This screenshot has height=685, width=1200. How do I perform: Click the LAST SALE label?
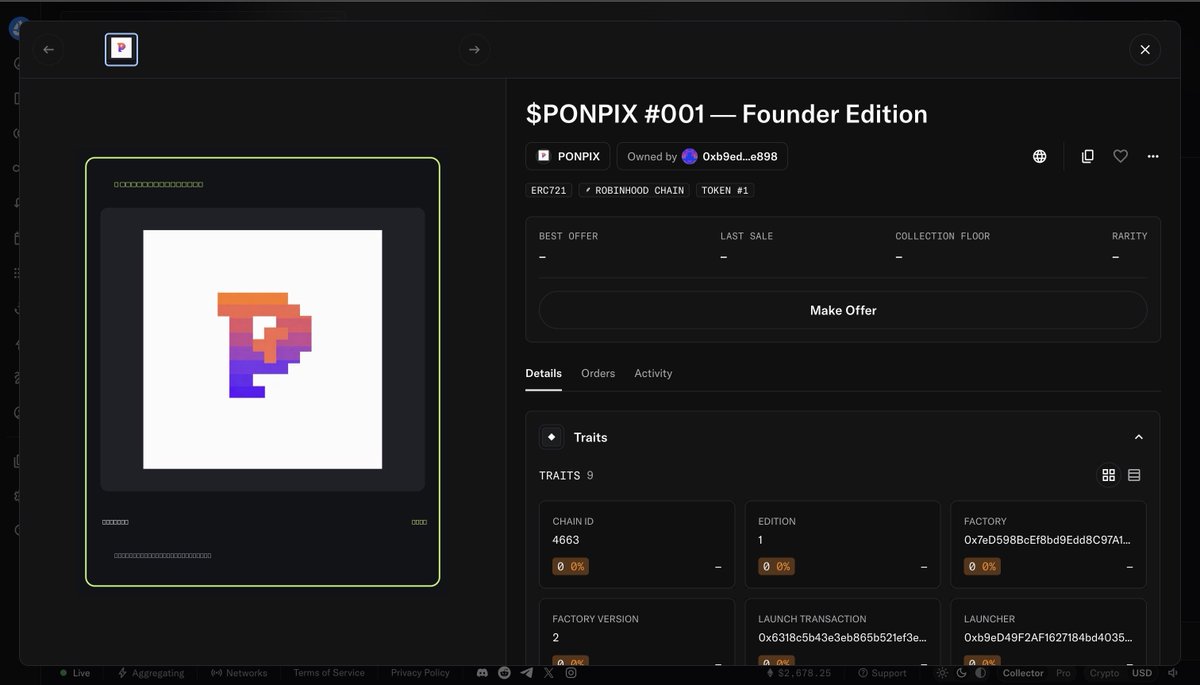[x=746, y=236]
